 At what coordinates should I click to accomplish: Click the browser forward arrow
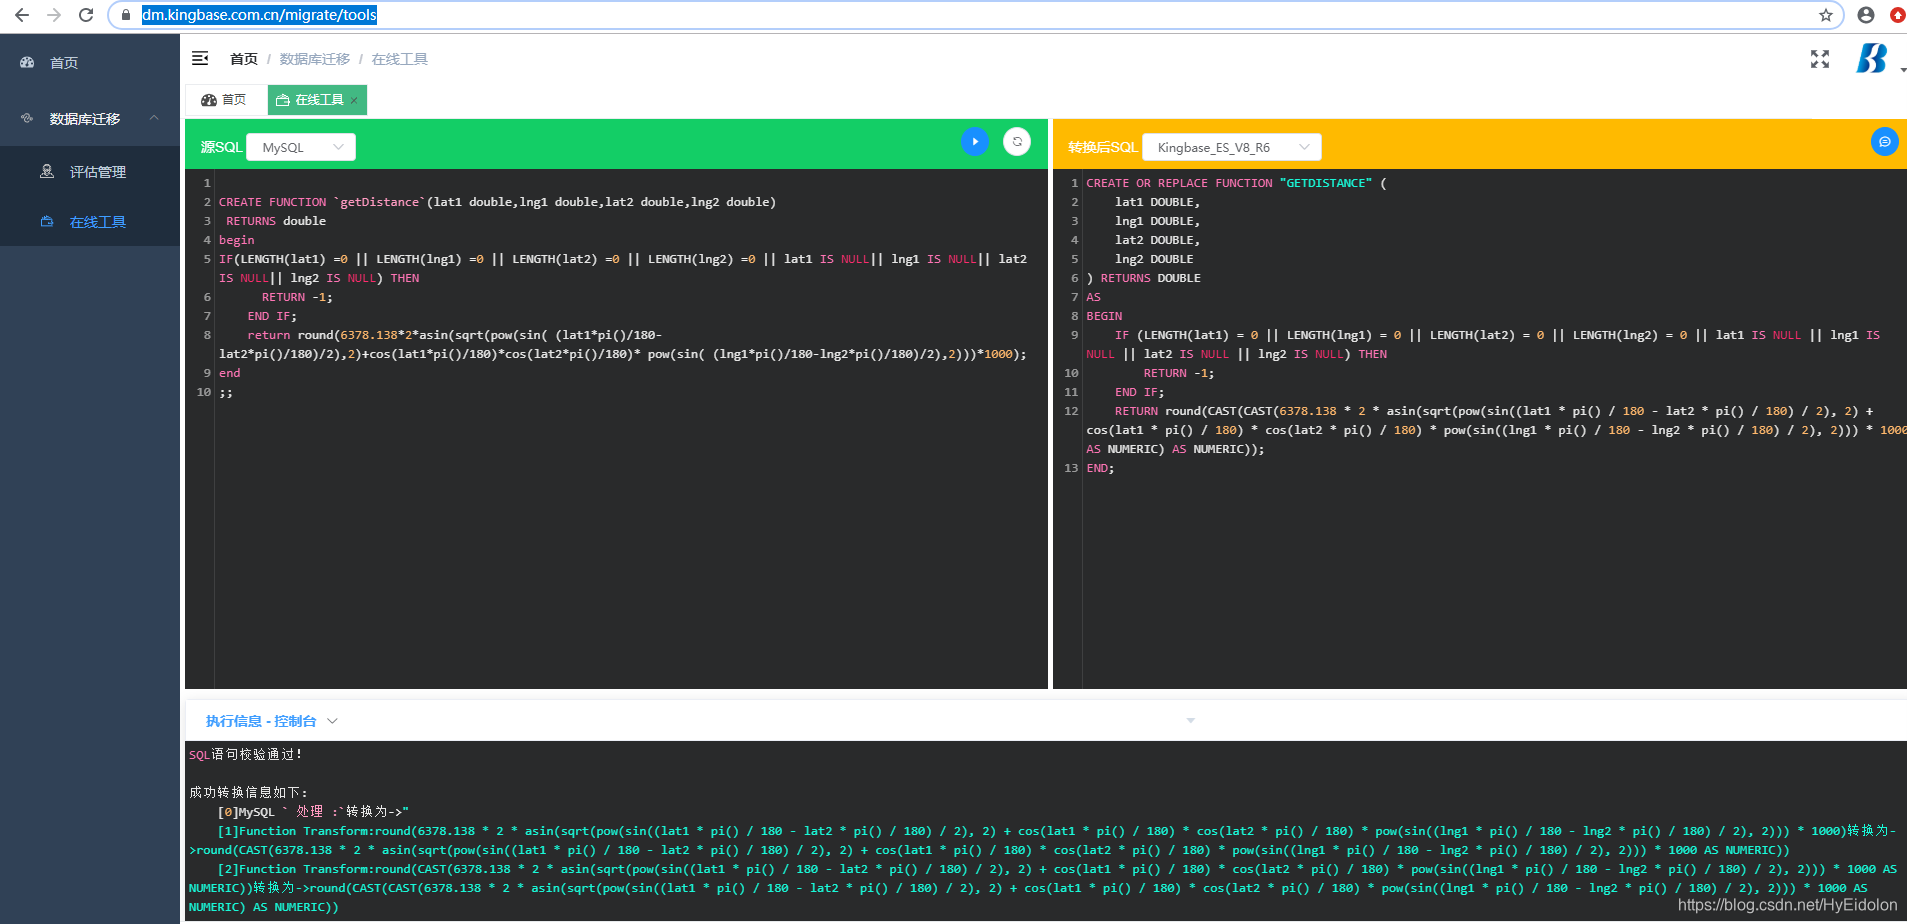54,15
